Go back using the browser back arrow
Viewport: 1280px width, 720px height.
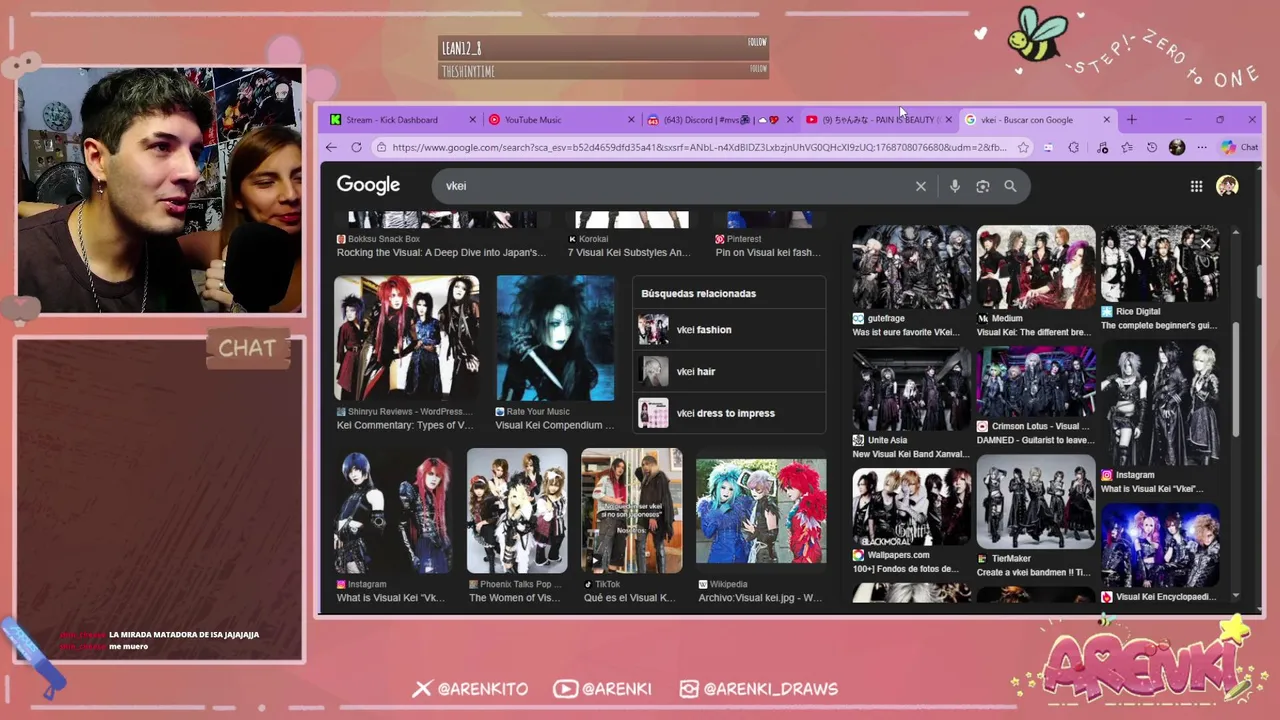click(331, 147)
